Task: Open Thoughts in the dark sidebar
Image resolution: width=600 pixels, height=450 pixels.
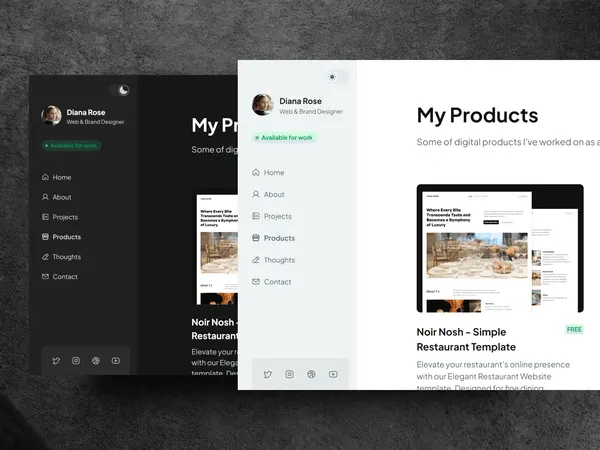Action: click(61, 257)
